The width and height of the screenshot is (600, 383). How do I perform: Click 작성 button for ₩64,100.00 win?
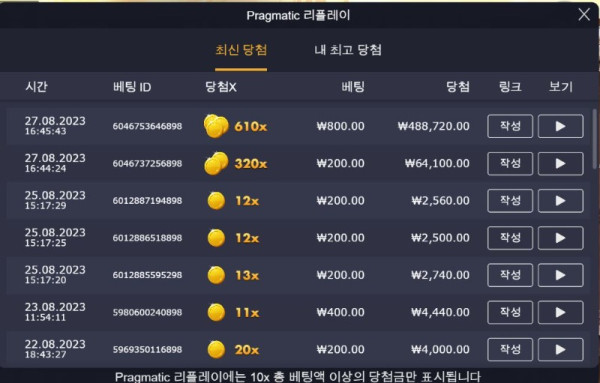[510, 163]
